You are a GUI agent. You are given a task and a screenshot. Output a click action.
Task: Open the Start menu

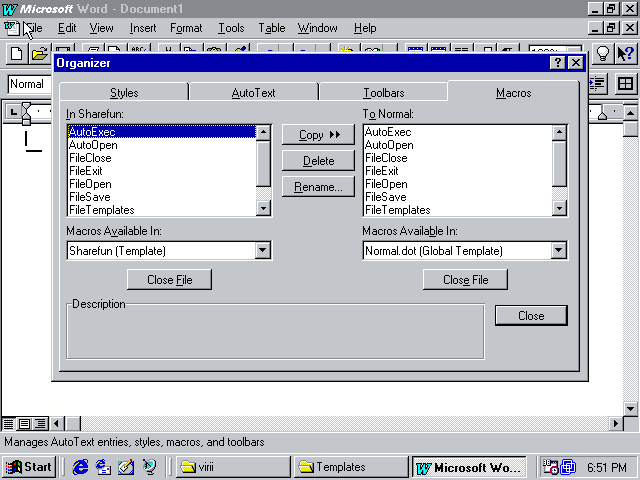point(29,467)
